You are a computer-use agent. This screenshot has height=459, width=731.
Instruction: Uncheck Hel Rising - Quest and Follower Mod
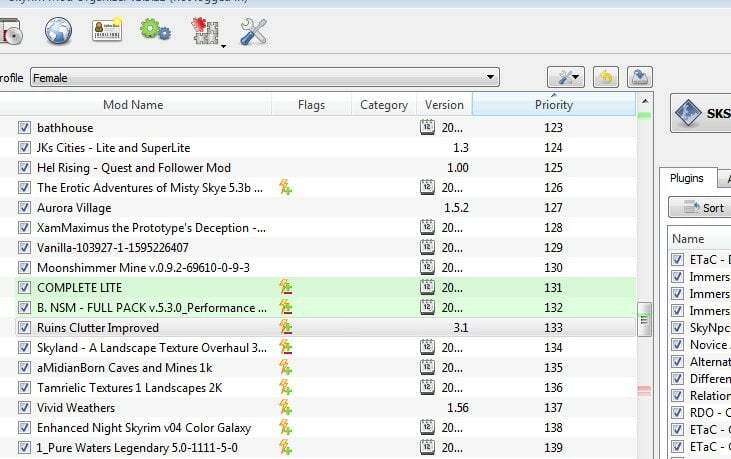tap(24, 168)
